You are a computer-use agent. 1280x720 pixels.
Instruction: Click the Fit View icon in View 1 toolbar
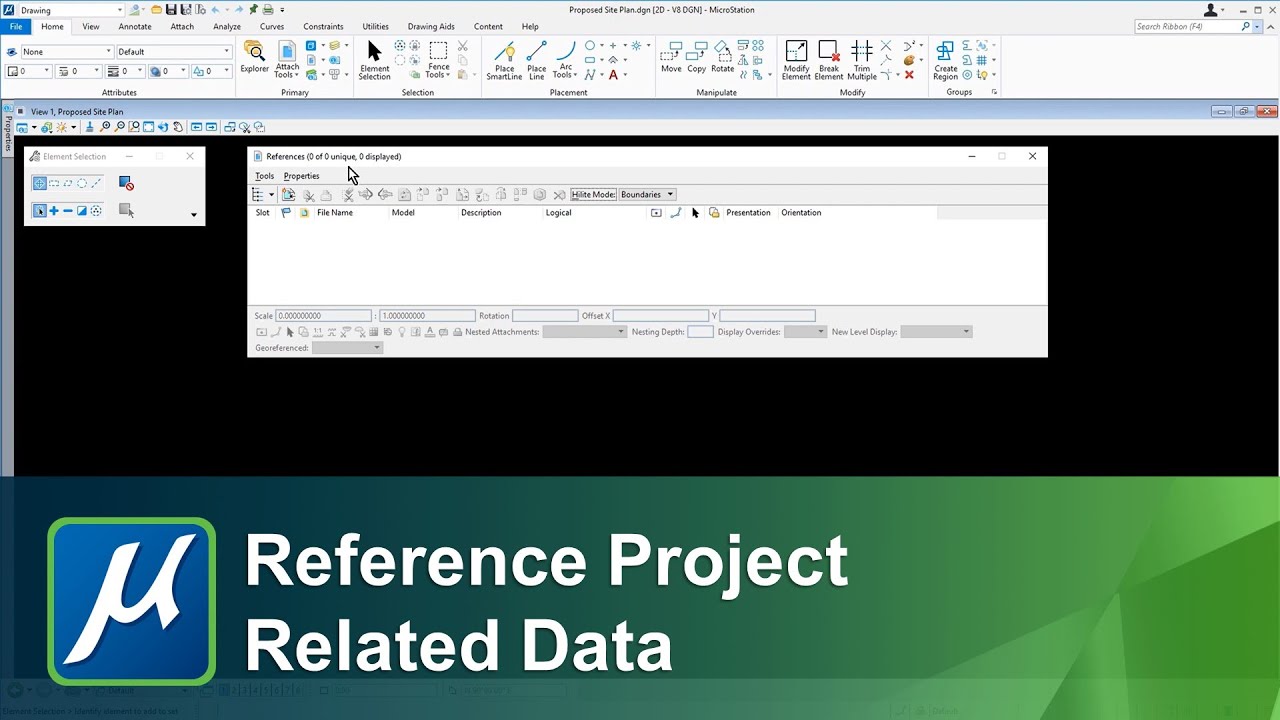click(x=148, y=127)
